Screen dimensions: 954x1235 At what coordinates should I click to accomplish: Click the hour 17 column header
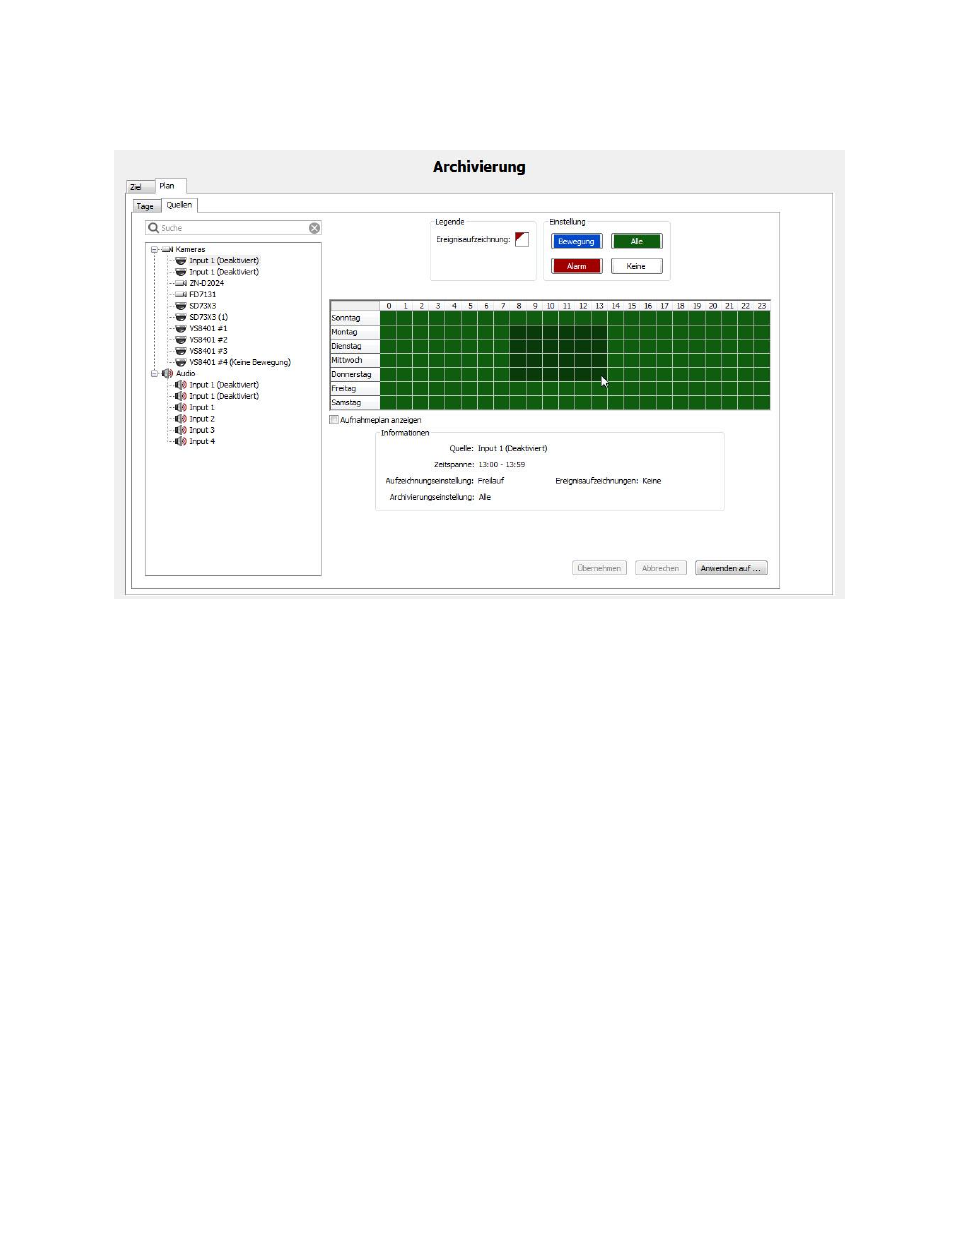(664, 306)
